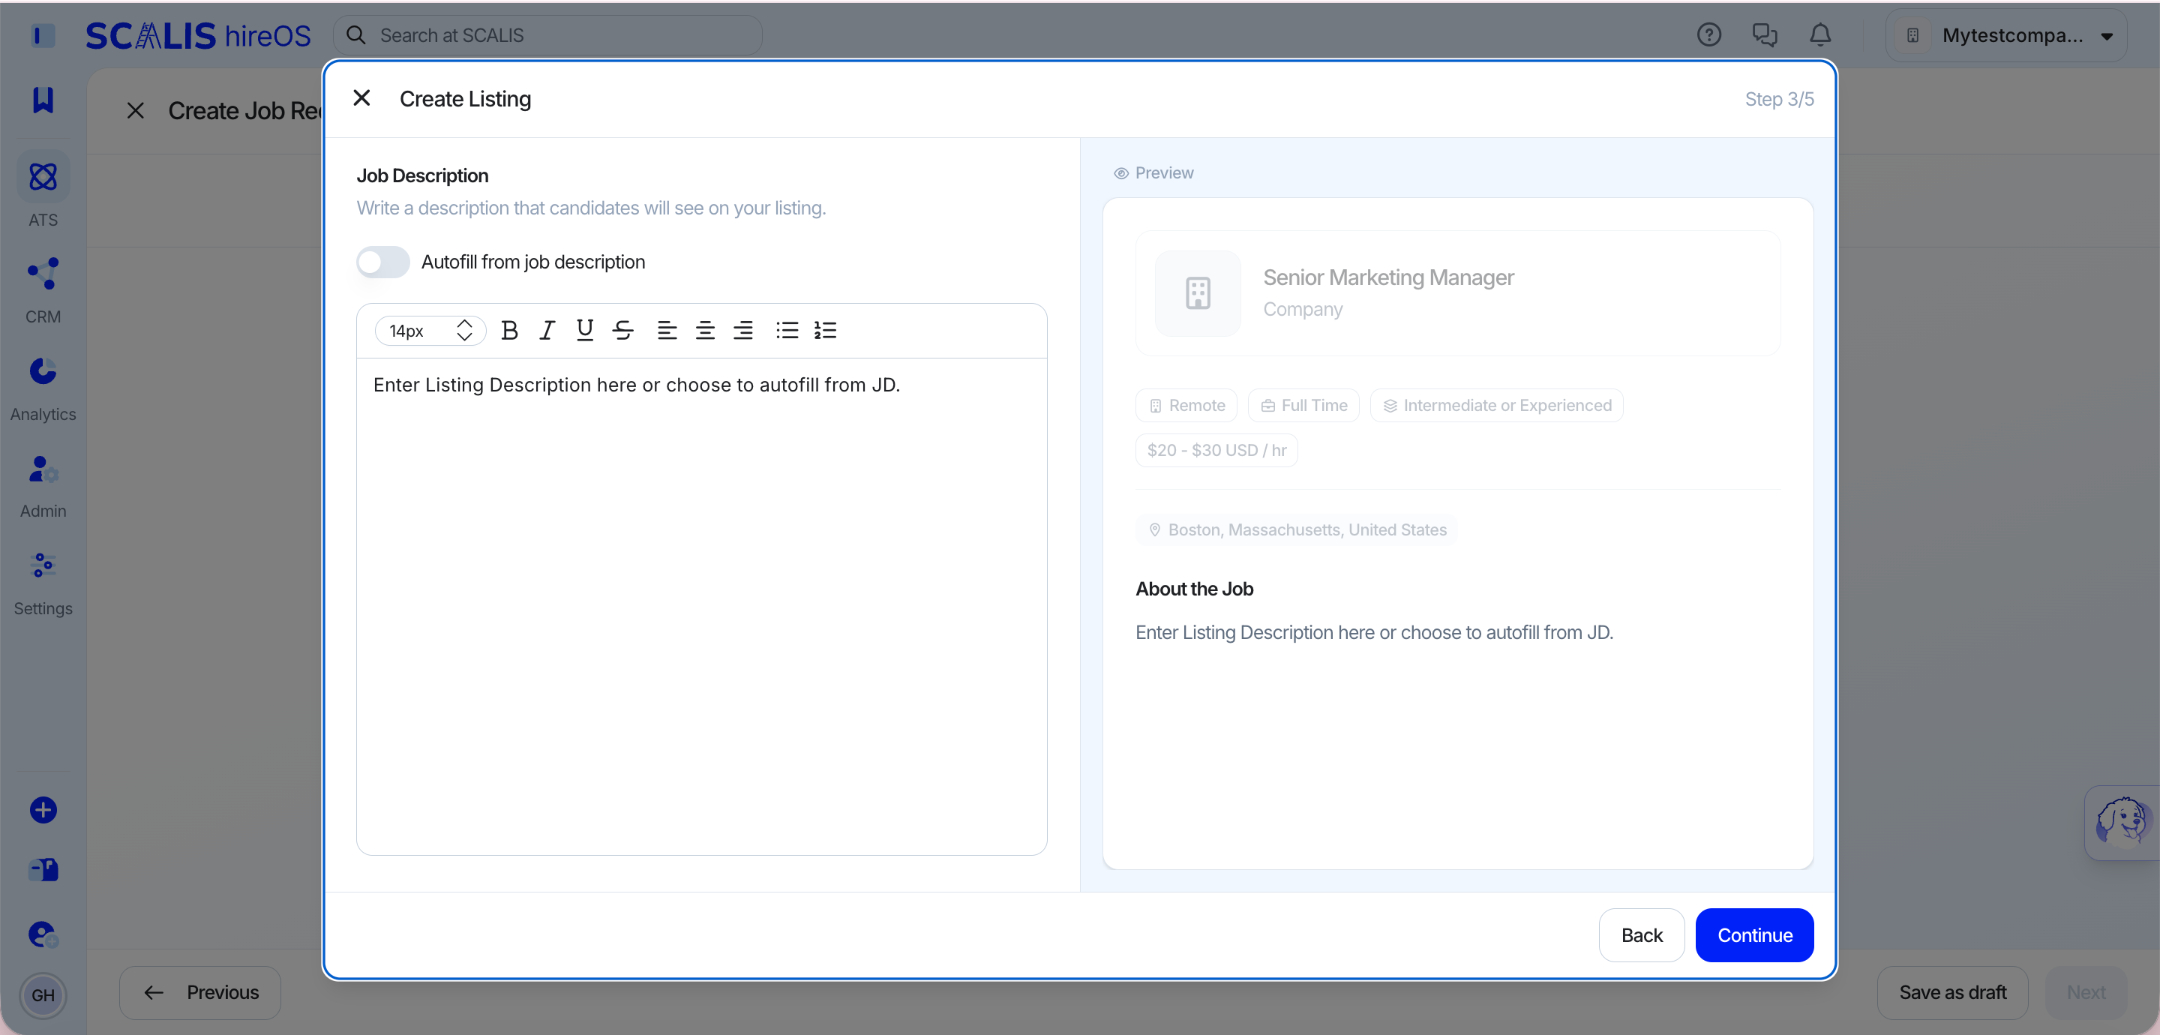Click the plus create icon in sidebar

43,810
